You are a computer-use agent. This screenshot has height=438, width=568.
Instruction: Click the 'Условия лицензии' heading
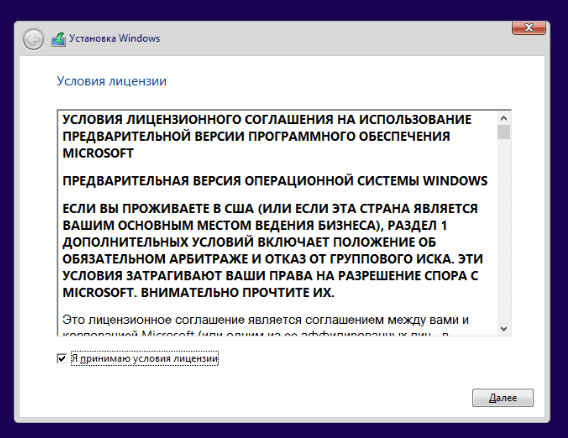(112, 81)
